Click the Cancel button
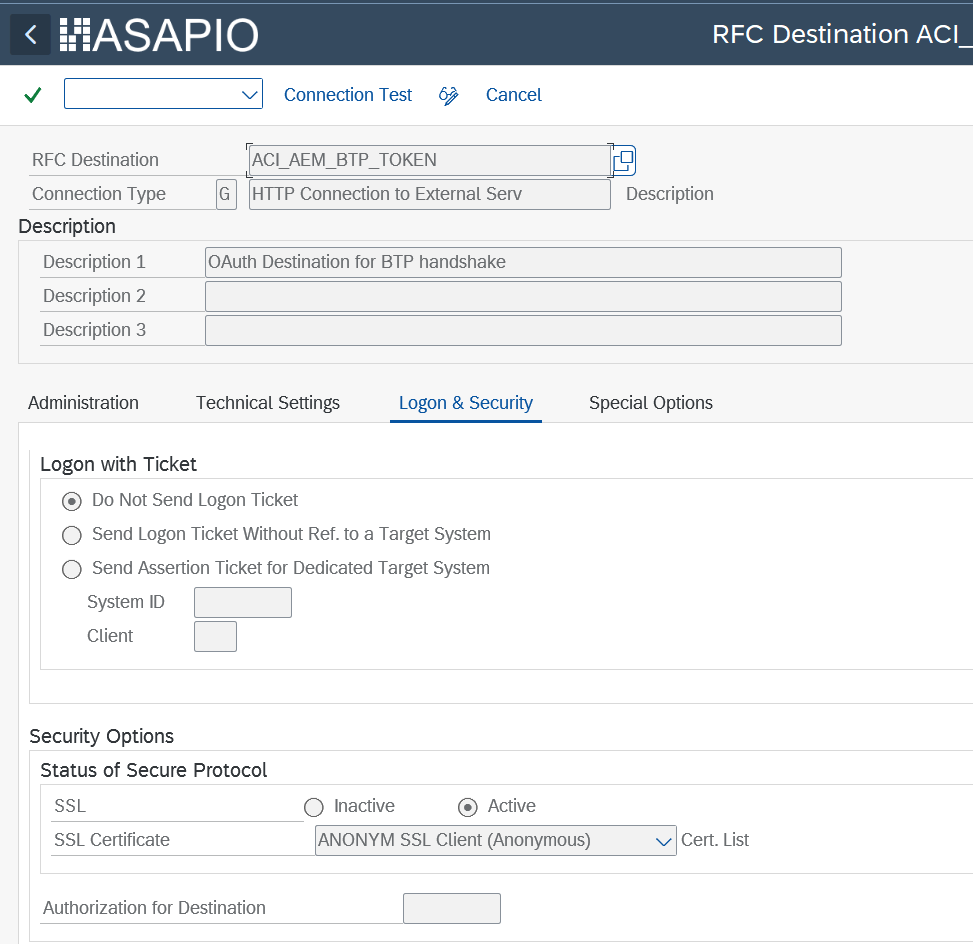 tap(513, 95)
